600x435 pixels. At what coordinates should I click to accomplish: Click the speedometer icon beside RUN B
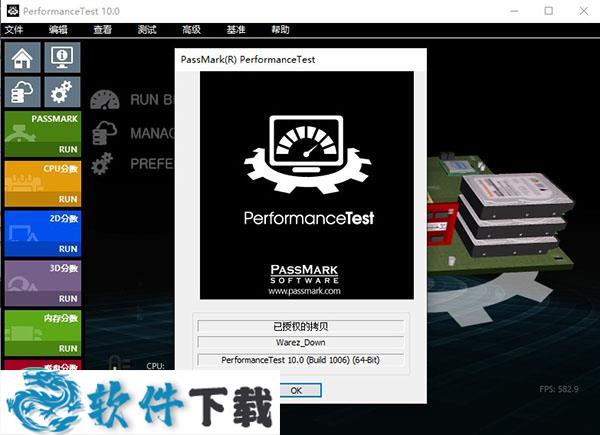point(105,100)
